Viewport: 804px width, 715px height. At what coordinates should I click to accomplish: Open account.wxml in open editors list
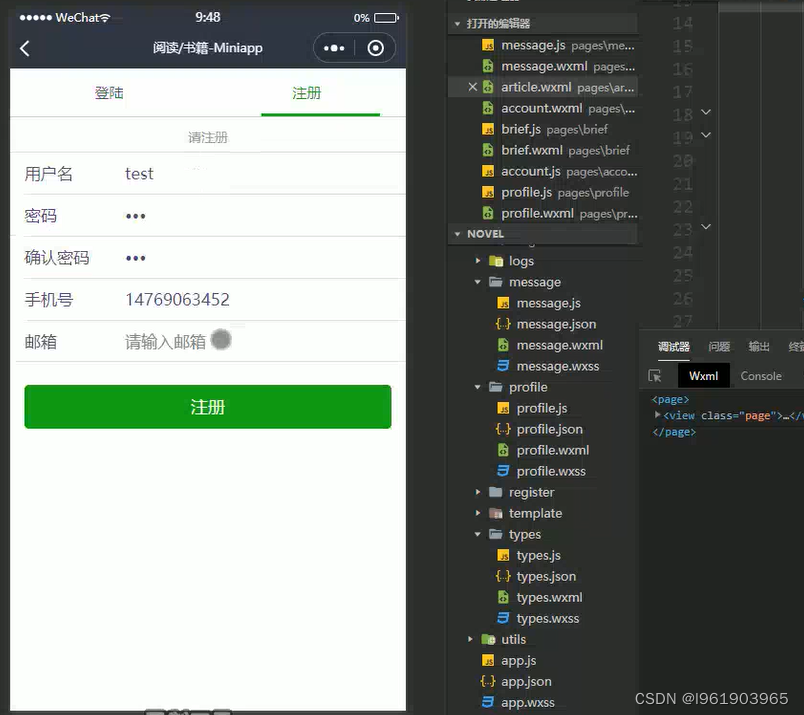point(558,108)
